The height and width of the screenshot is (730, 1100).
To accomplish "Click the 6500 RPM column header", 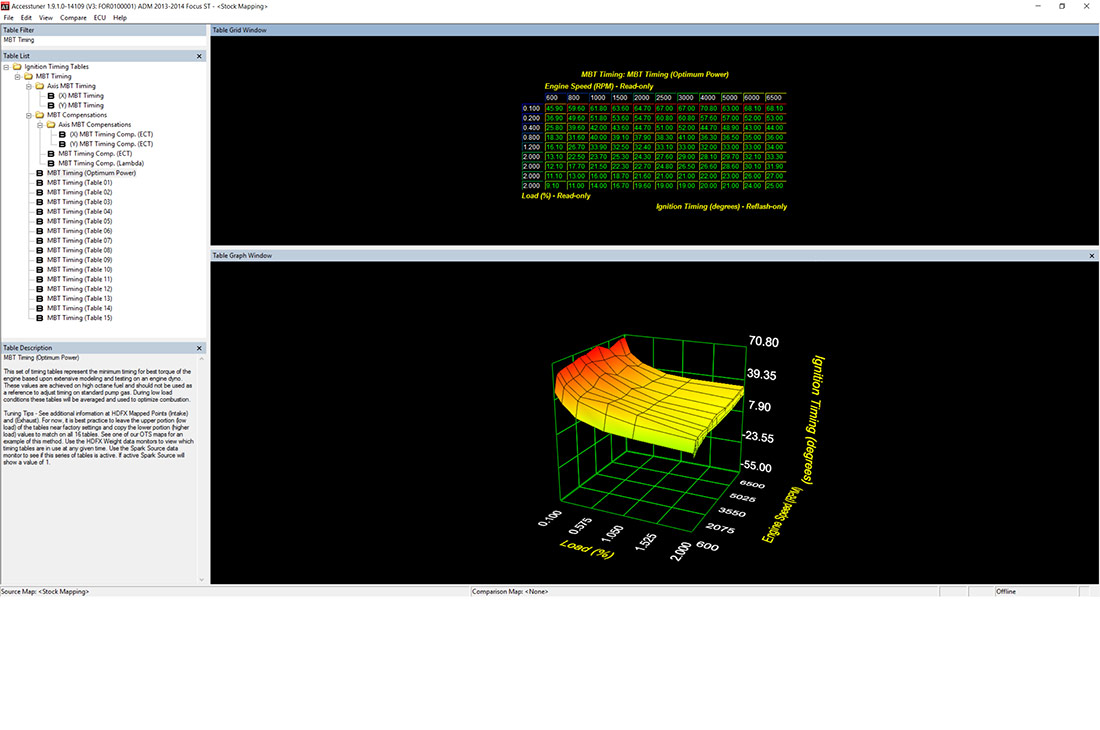I will (774, 98).
